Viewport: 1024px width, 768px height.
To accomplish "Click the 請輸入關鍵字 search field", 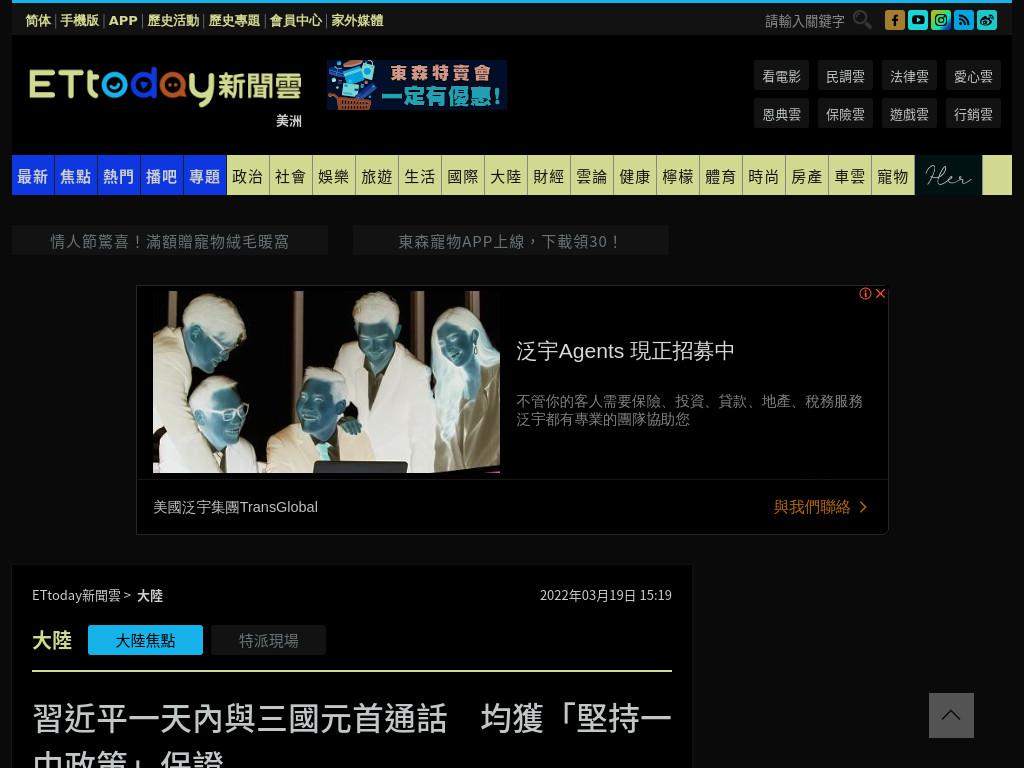I will (x=805, y=22).
